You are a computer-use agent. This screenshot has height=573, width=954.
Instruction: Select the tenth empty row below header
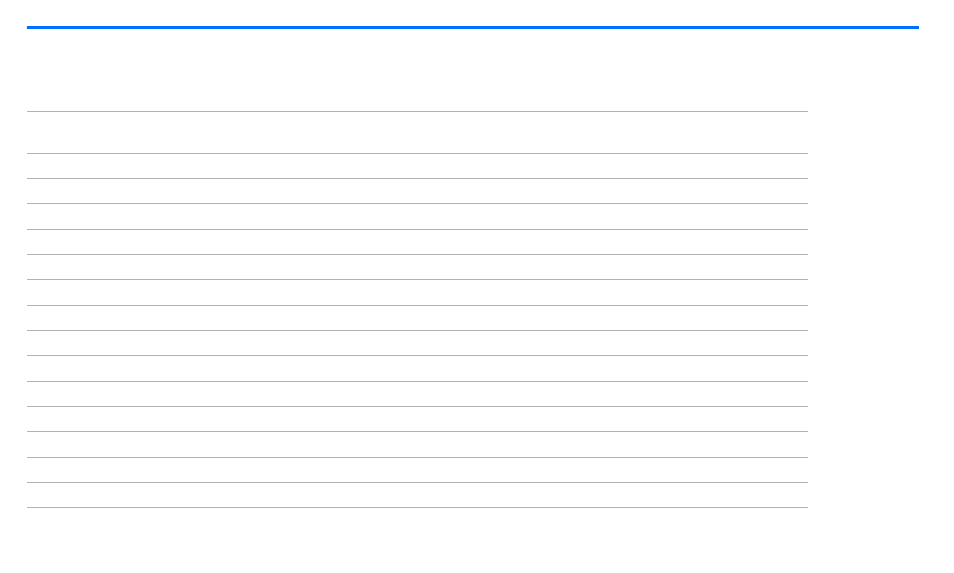tap(417, 394)
